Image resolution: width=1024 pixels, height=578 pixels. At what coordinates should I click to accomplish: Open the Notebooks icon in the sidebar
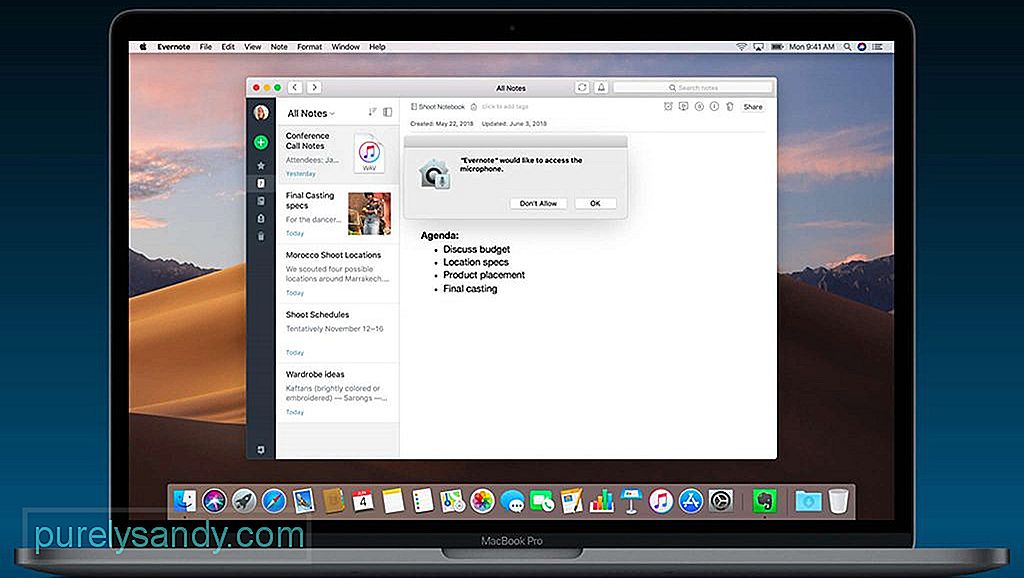[x=261, y=201]
